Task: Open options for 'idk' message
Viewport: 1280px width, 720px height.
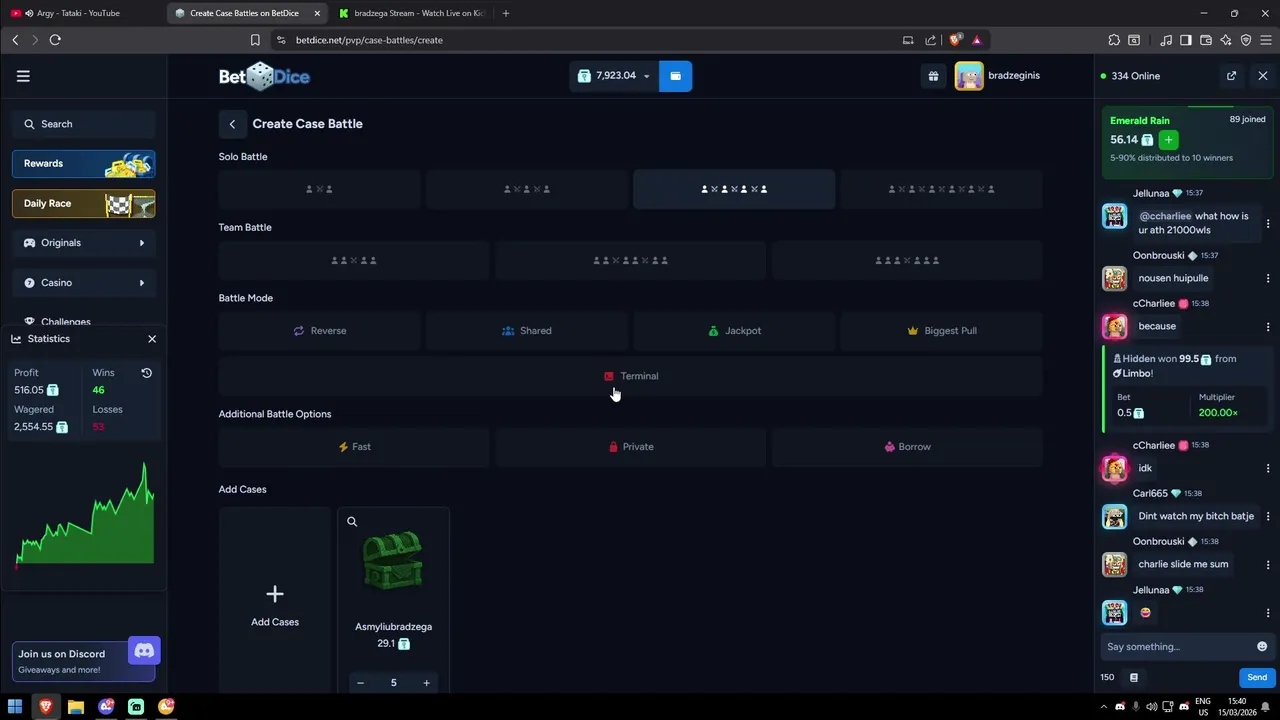Action: point(1268,468)
